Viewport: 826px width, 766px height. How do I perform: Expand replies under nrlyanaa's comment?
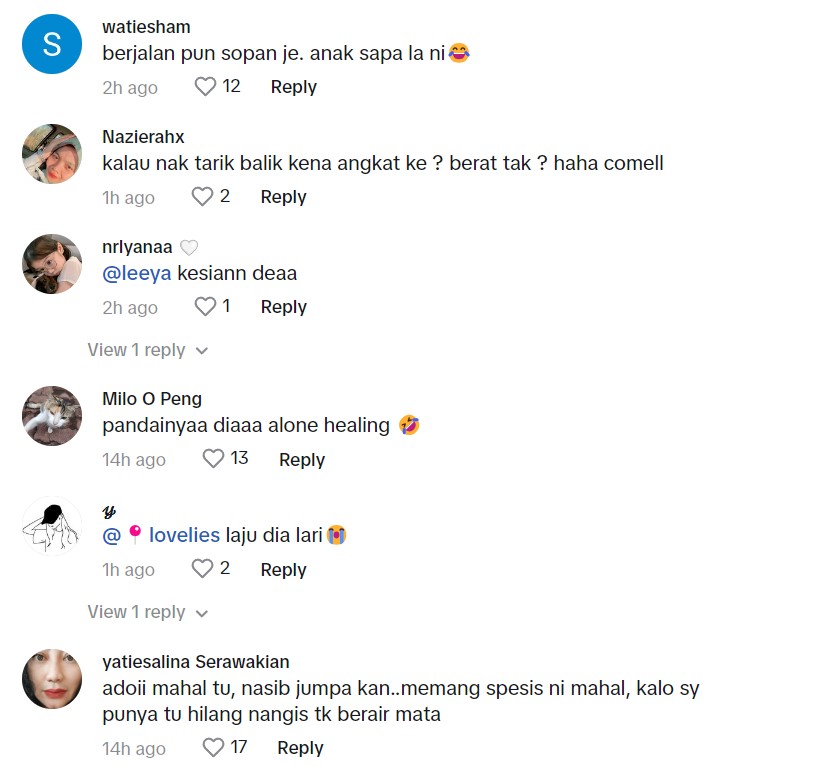click(x=147, y=350)
